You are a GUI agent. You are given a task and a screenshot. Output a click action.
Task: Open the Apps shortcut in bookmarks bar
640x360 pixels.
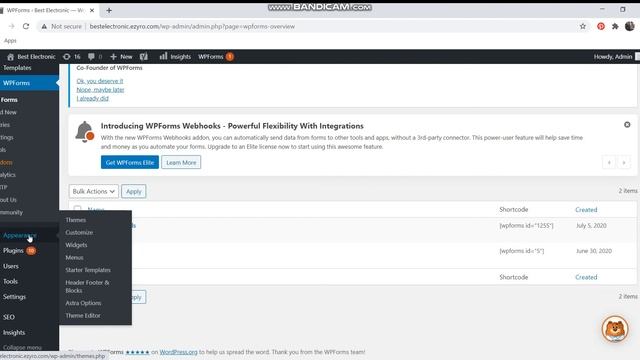tap(10, 40)
